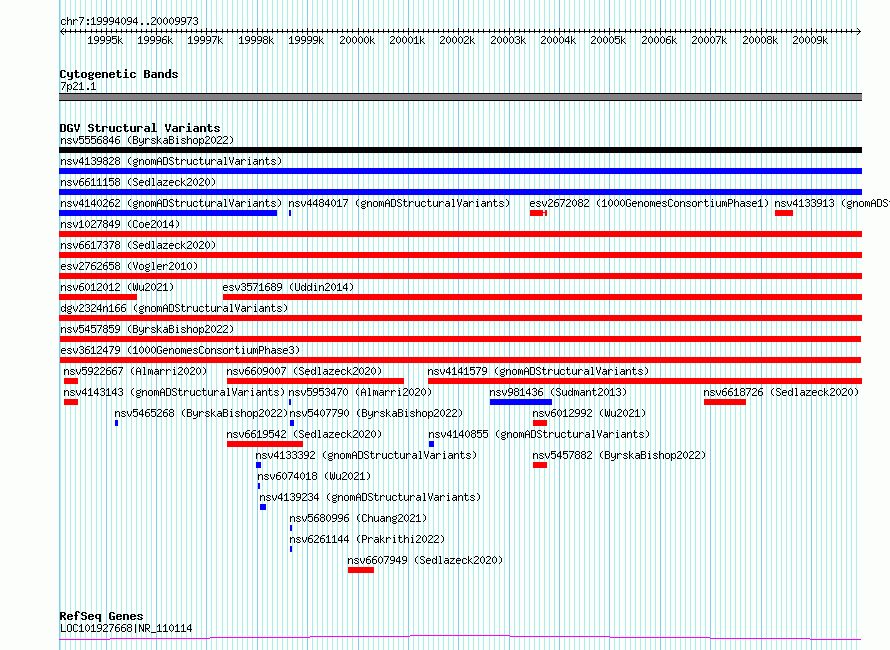Open the esv2762658 (Vogler2010) label
This screenshot has height=650, width=890.
[129, 266]
